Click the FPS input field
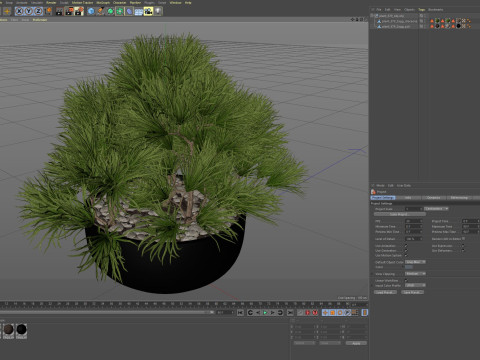This screenshot has height=360, width=480. coord(414,221)
